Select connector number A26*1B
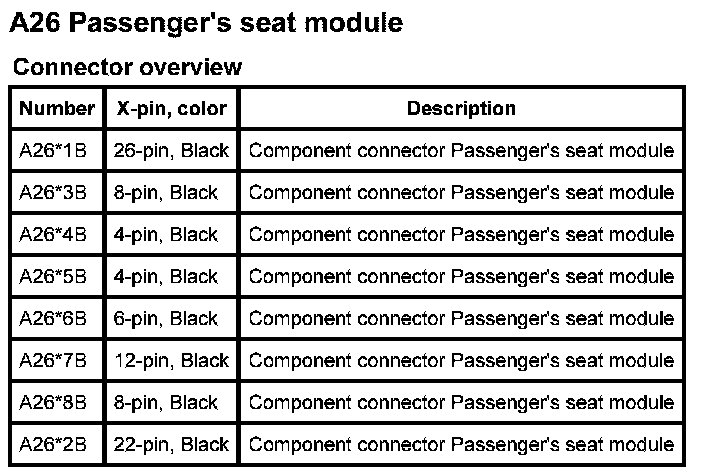The width and height of the screenshot is (704, 472). (54, 151)
